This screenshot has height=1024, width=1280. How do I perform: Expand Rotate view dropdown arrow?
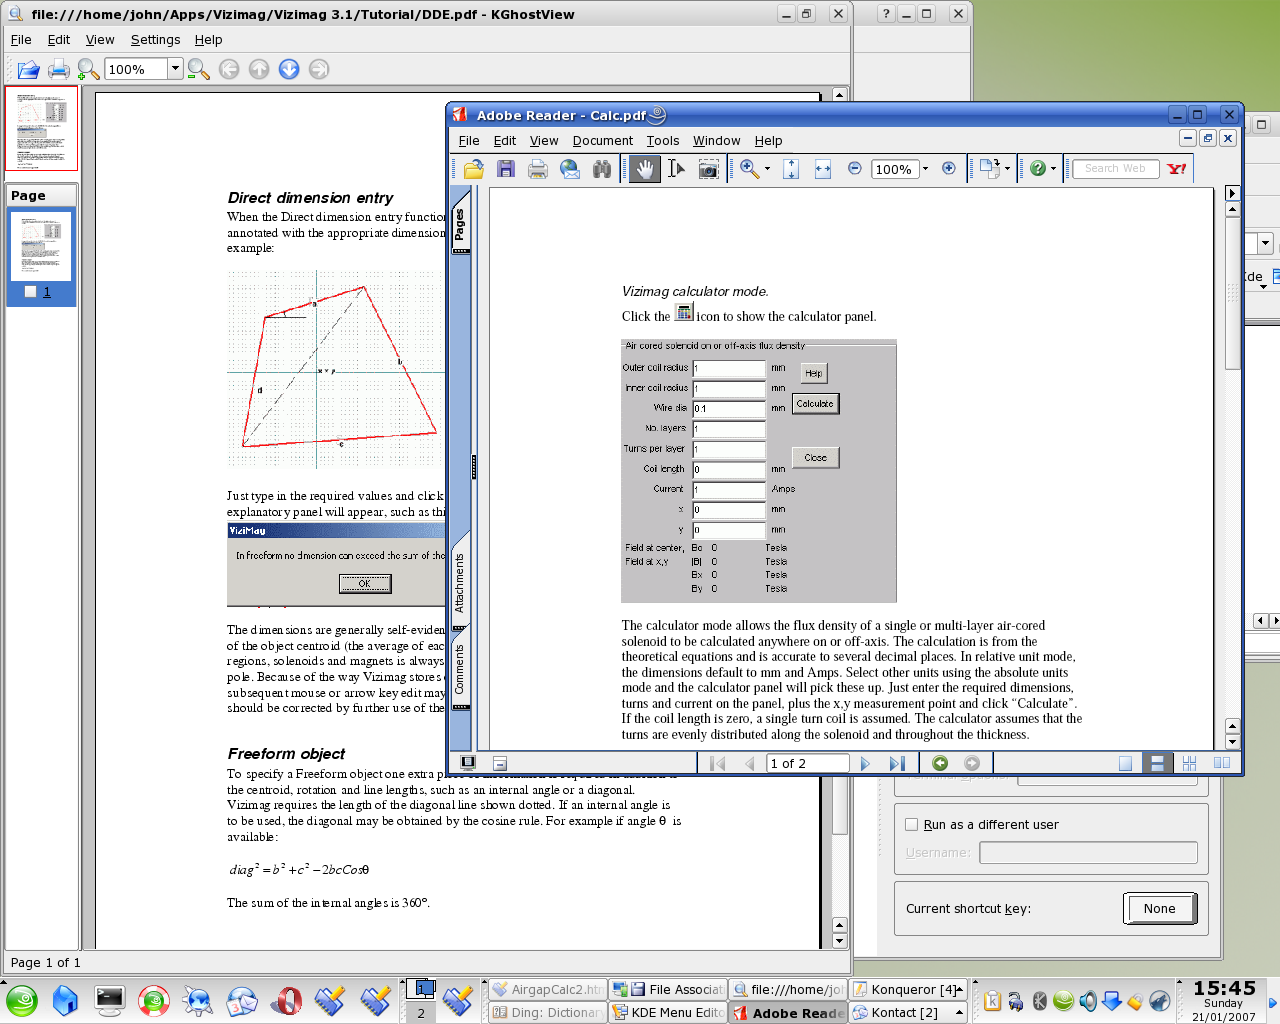click(1007, 169)
